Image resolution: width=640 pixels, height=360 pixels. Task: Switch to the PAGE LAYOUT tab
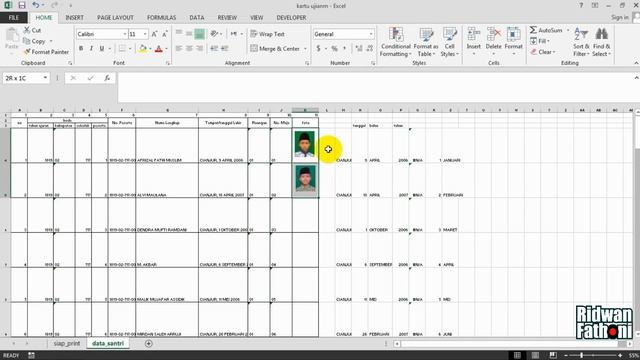point(115,18)
